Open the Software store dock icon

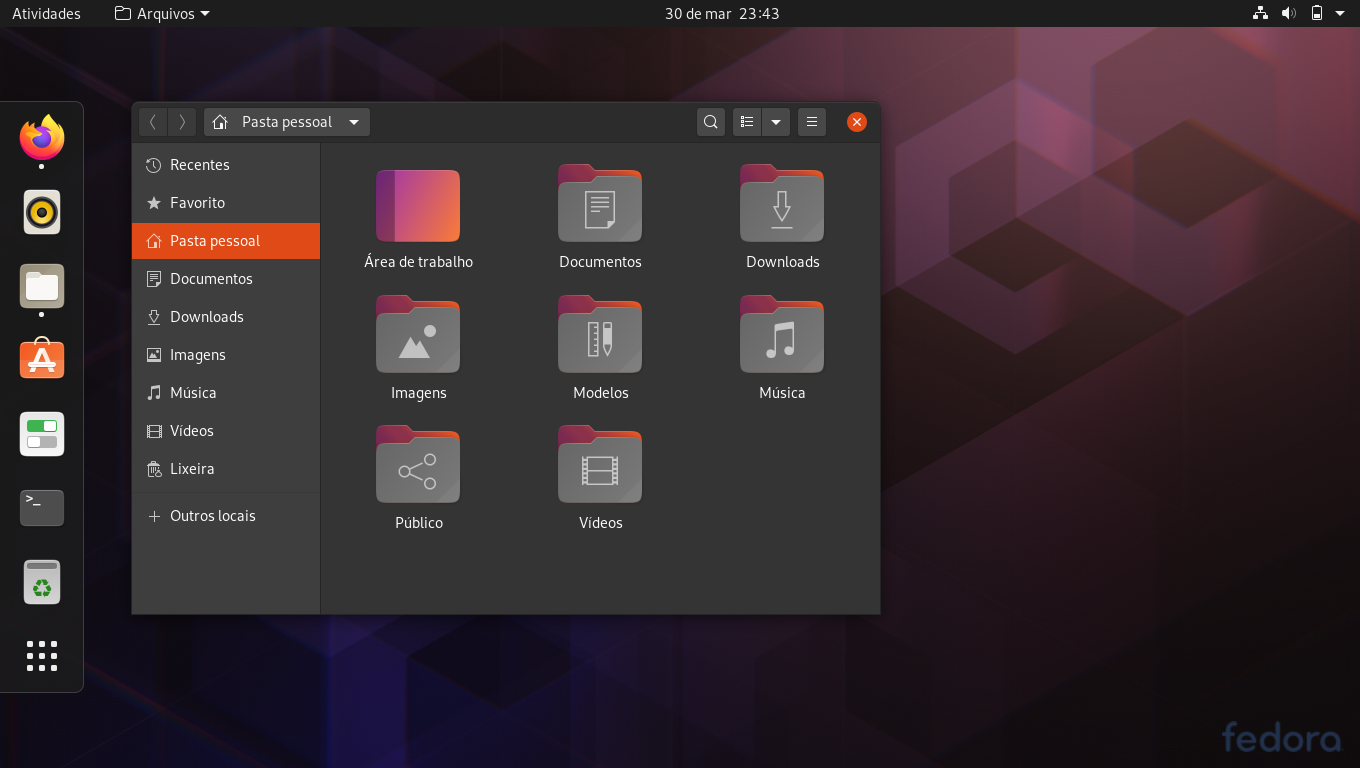[42, 359]
